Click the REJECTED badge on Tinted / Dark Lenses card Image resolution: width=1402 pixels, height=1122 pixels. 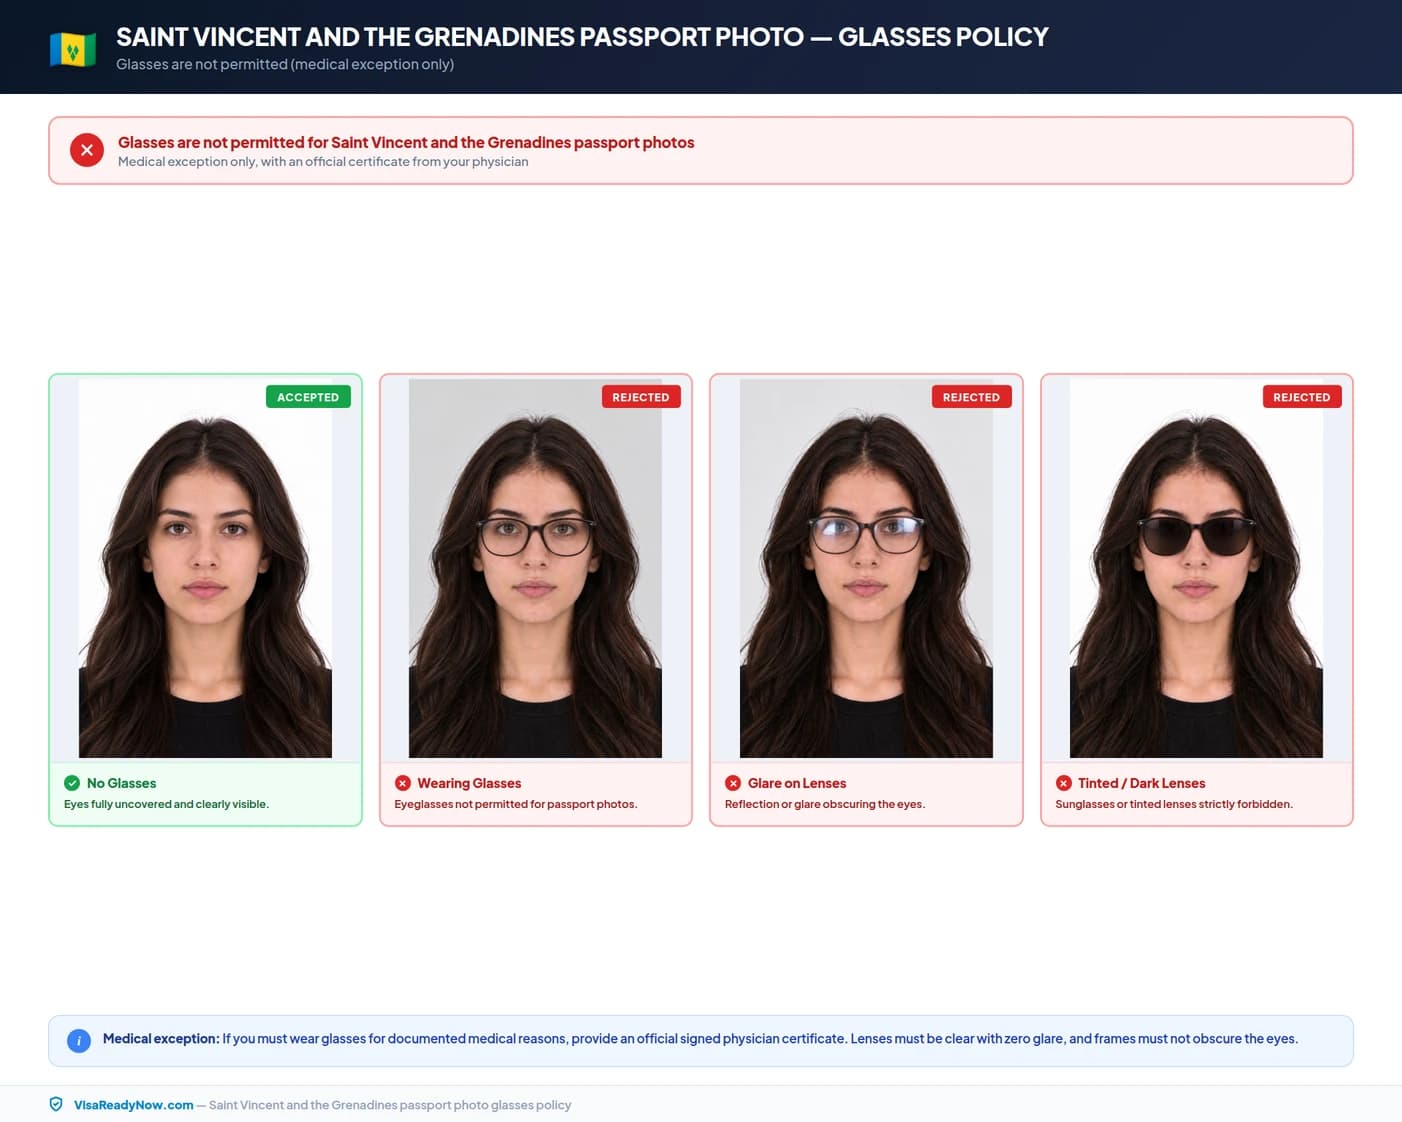click(1302, 397)
